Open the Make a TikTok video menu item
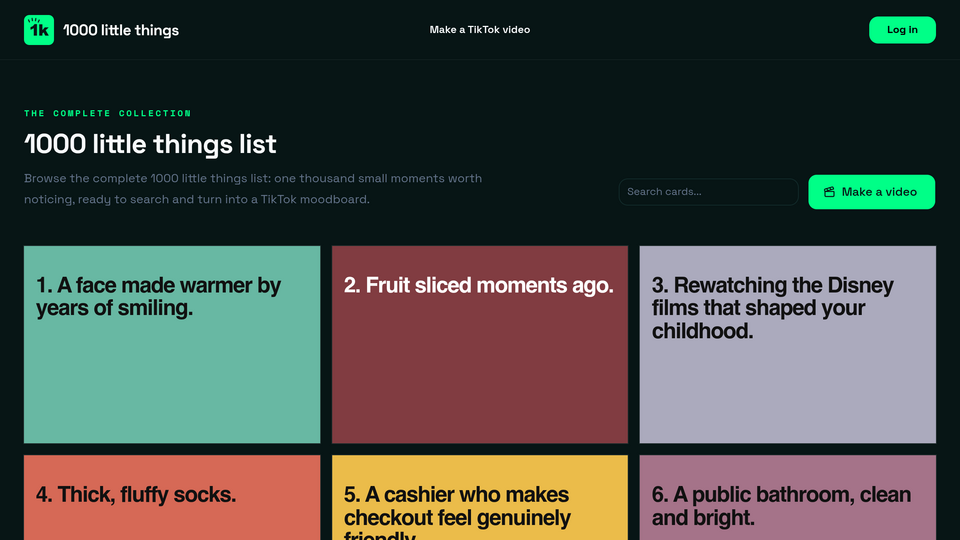This screenshot has height=540, width=960. coord(479,29)
